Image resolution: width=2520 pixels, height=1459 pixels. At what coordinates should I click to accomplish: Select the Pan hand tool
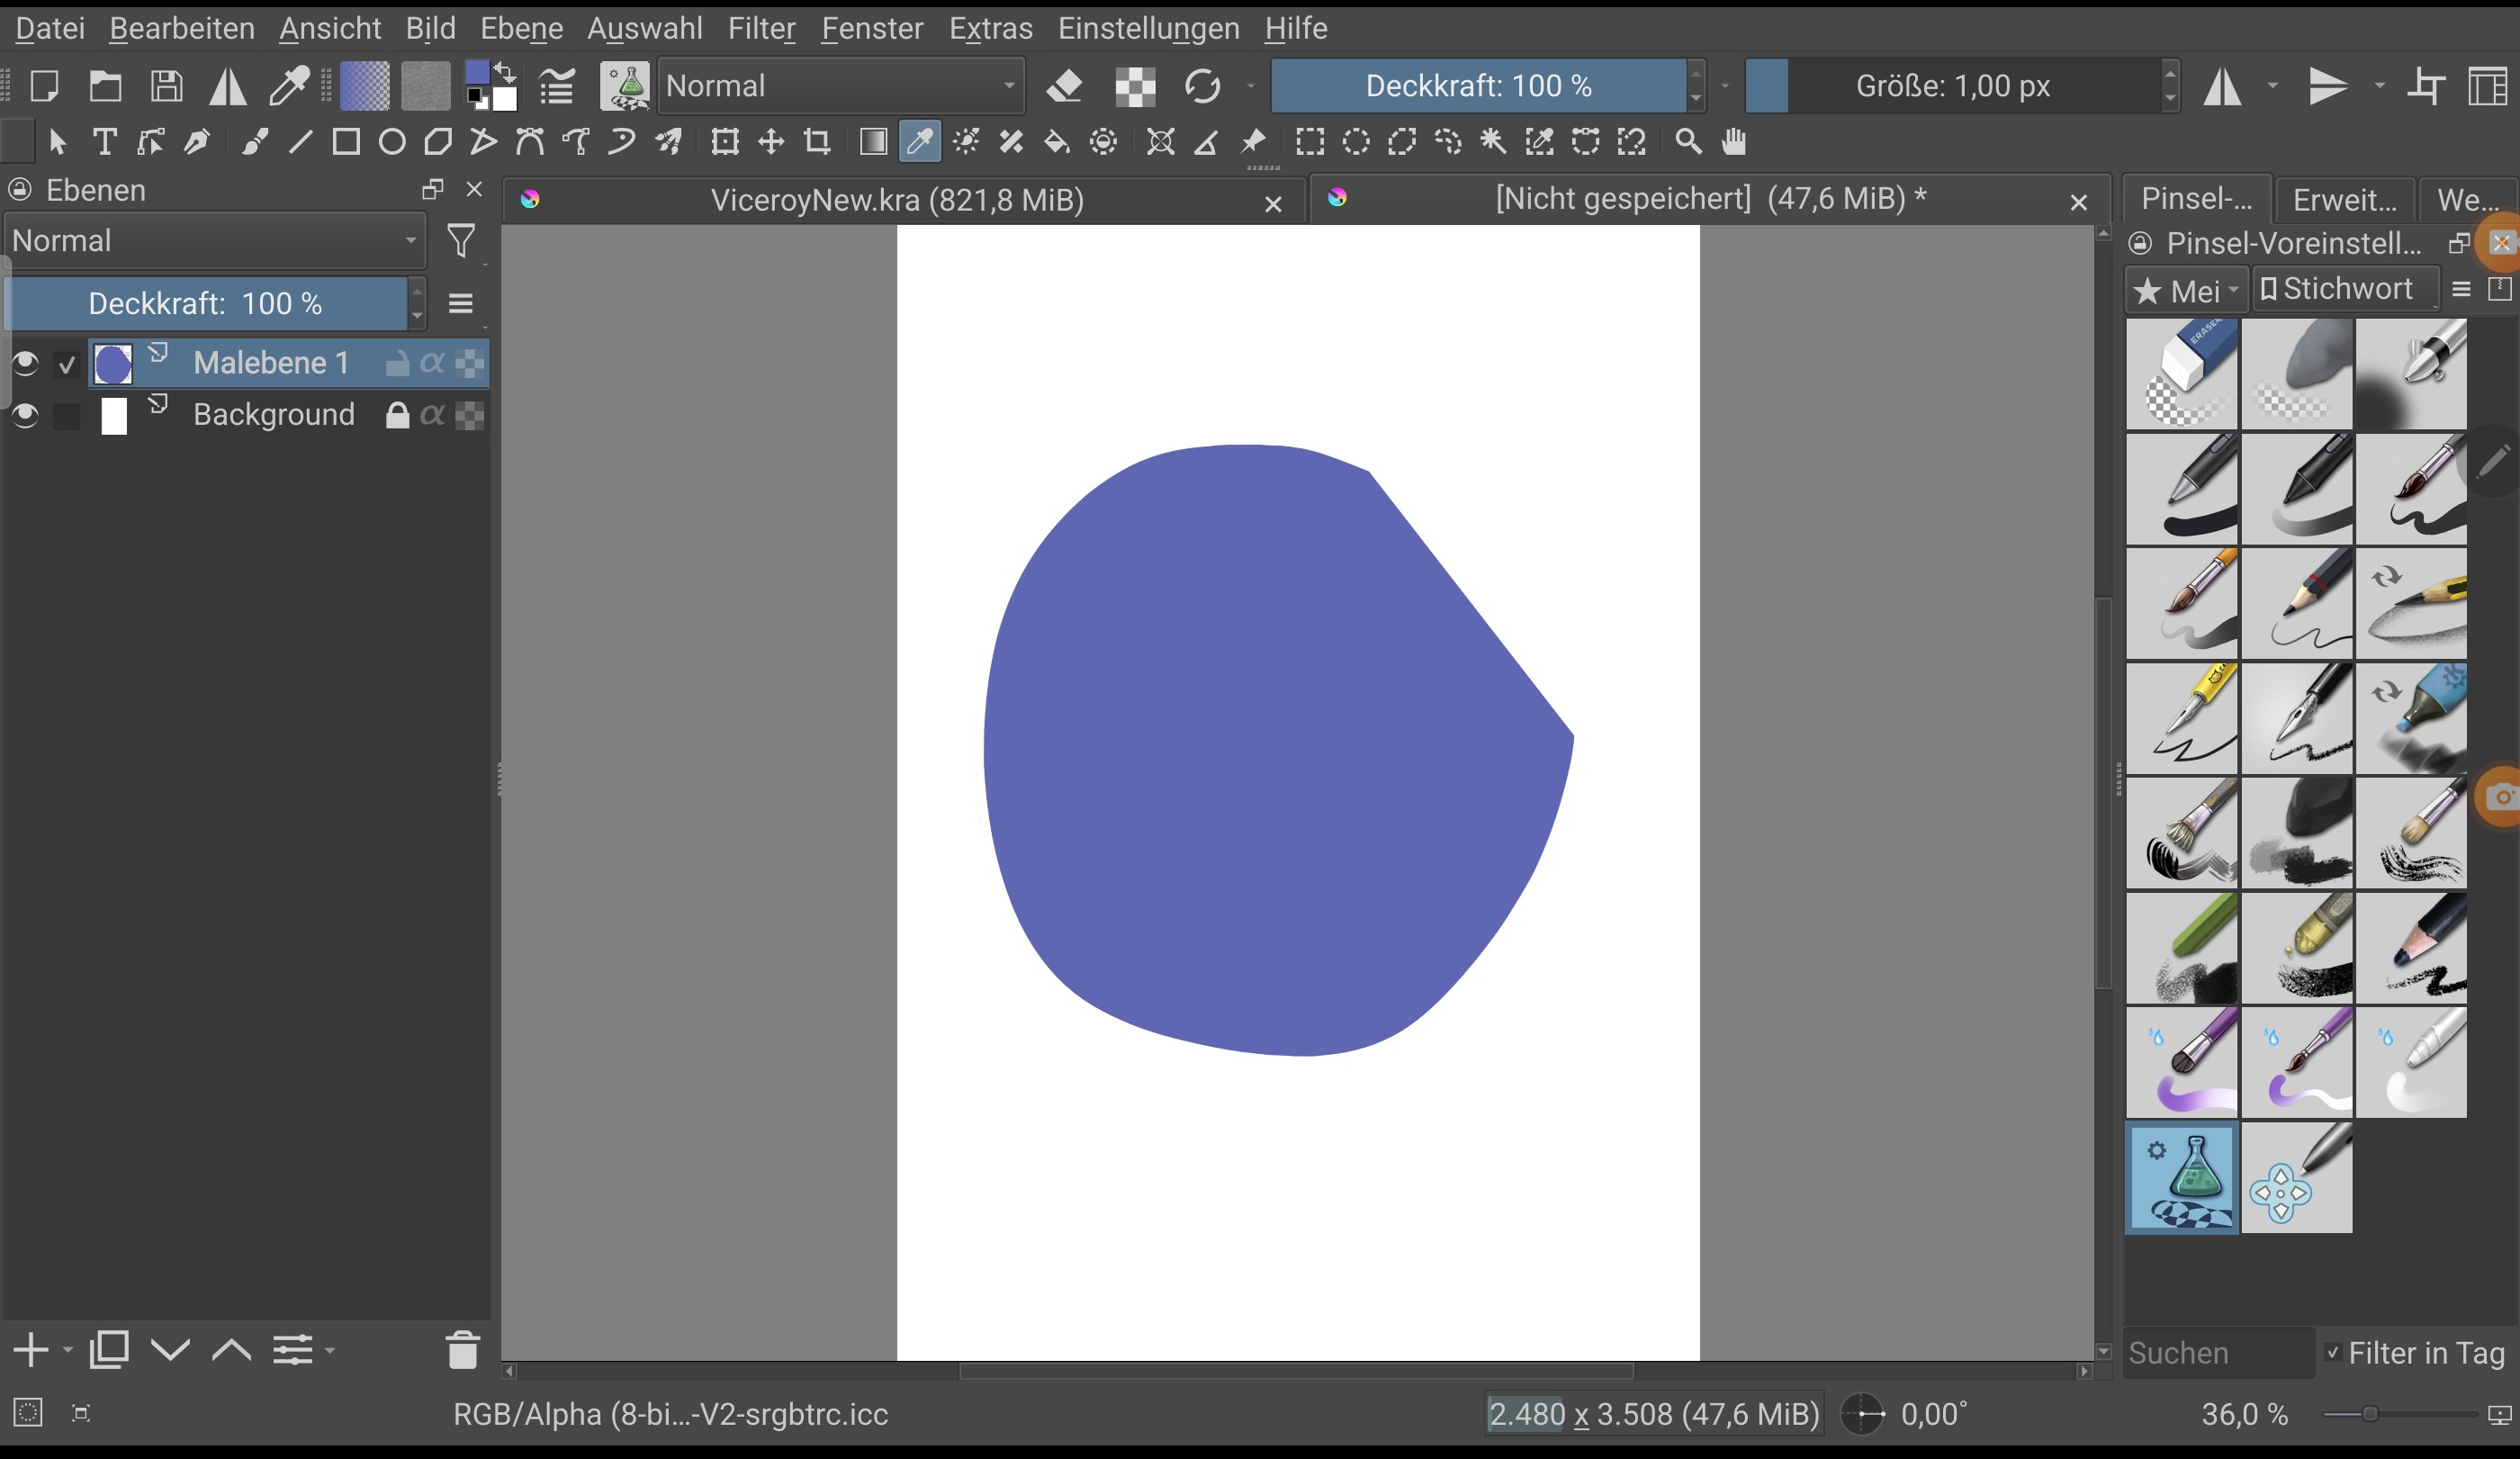pos(1734,142)
